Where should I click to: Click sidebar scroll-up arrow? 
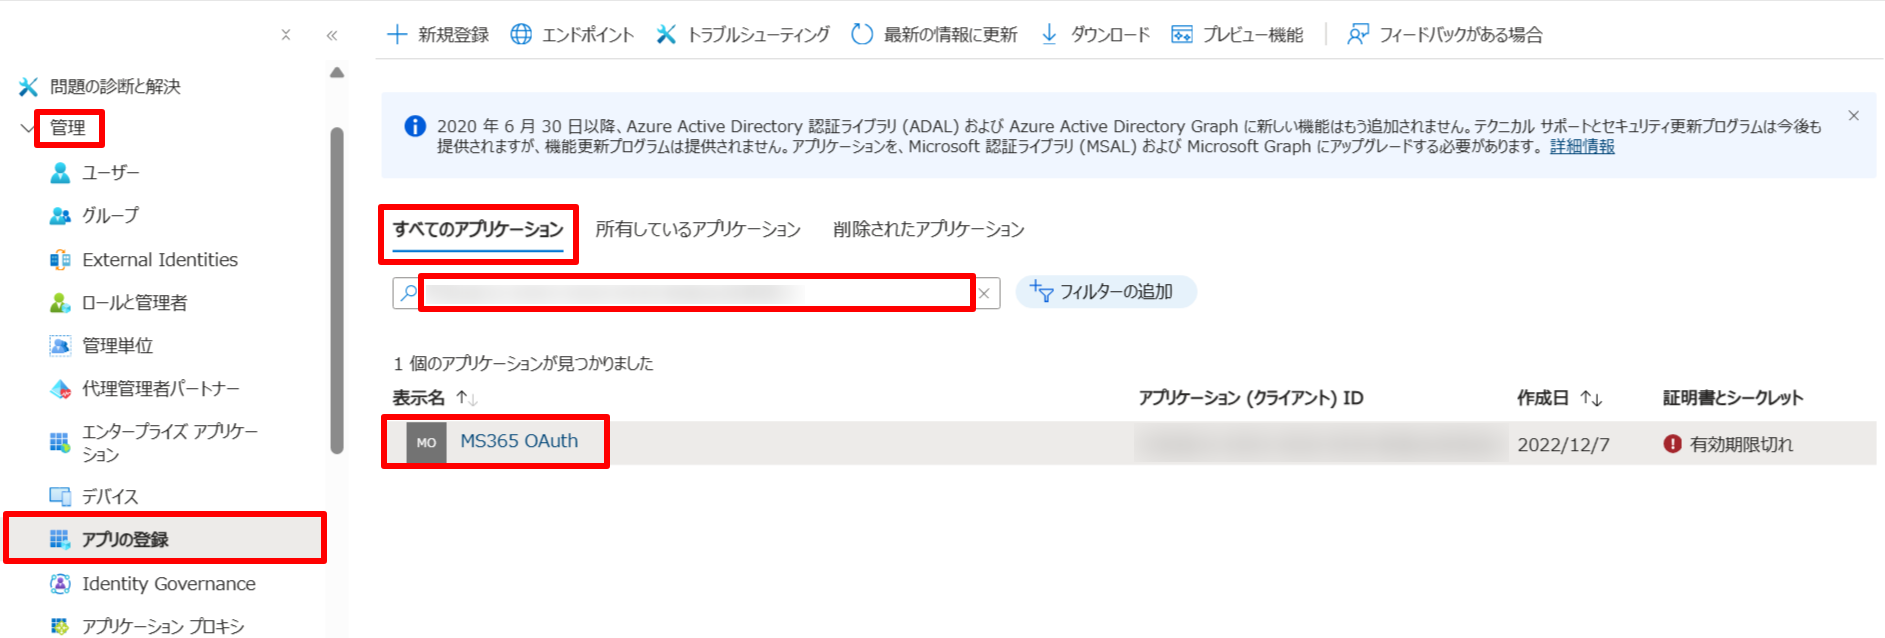(x=337, y=73)
